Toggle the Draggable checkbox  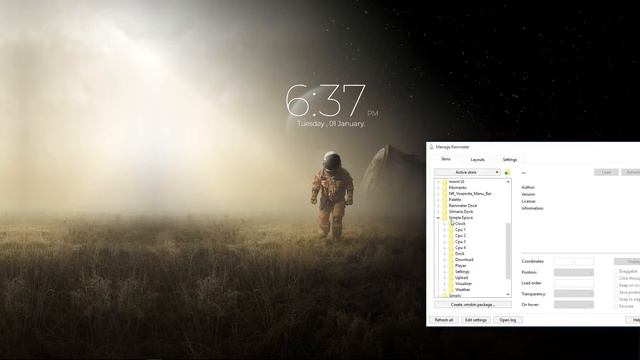coord(616,271)
